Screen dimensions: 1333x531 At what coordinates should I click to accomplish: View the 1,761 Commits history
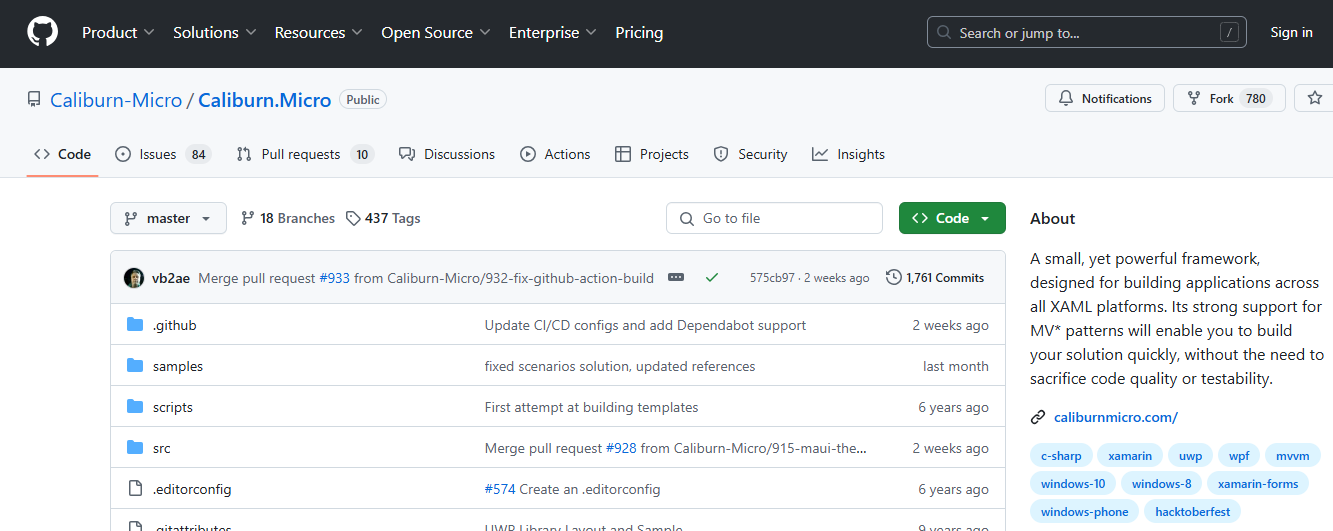[935, 278]
